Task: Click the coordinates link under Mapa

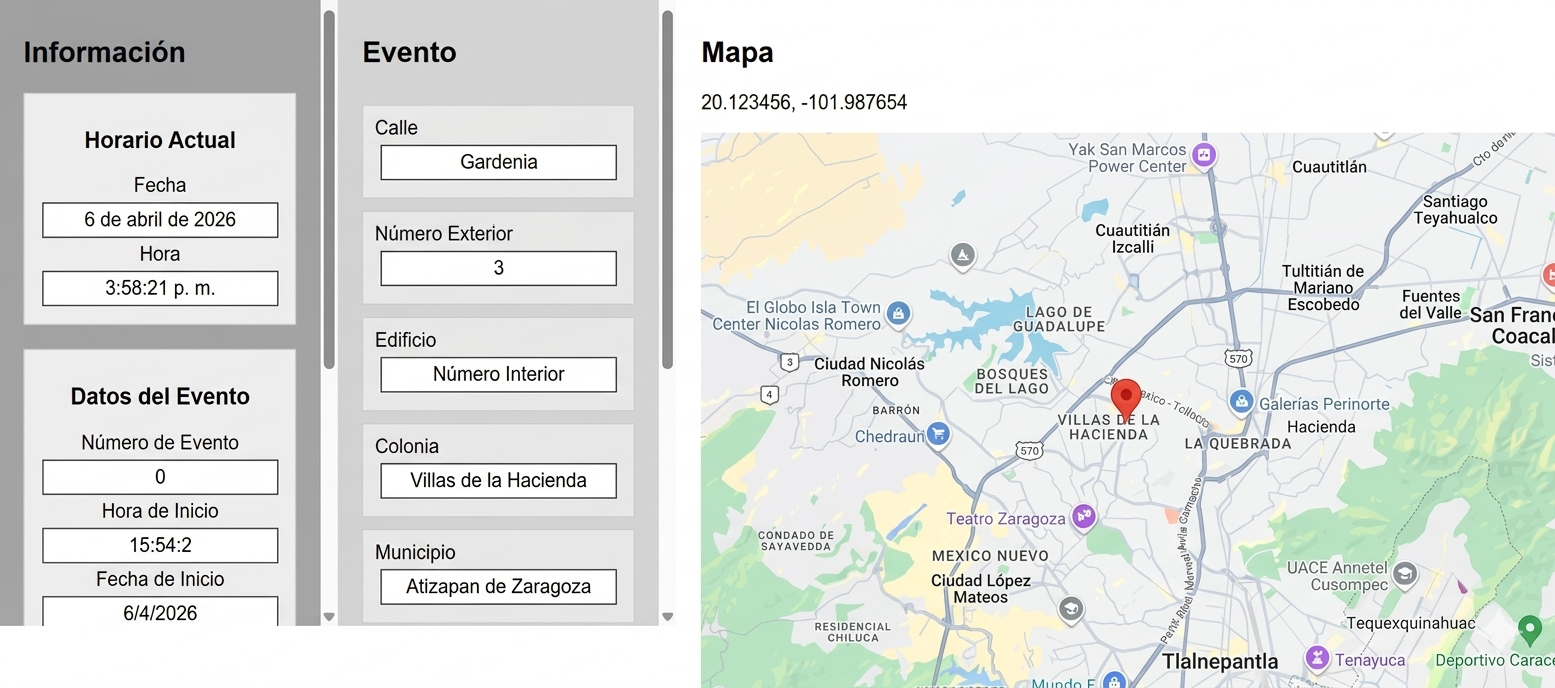Action: (x=805, y=102)
